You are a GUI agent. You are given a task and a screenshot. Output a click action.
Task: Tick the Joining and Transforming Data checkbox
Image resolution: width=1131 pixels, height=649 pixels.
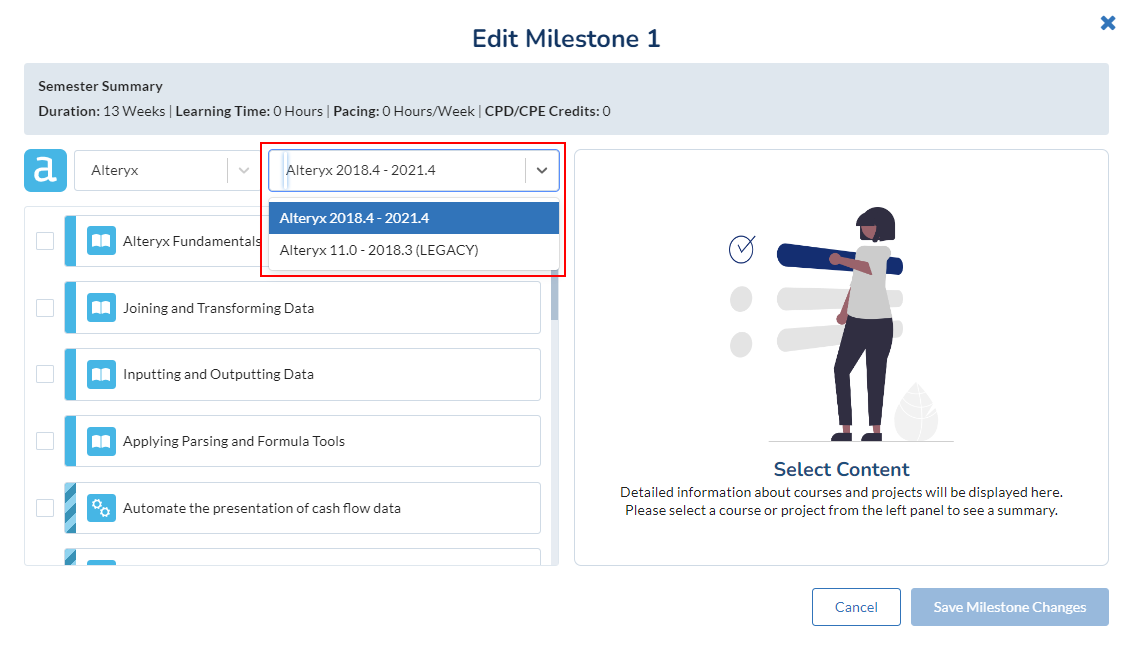pyautogui.click(x=45, y=308)
